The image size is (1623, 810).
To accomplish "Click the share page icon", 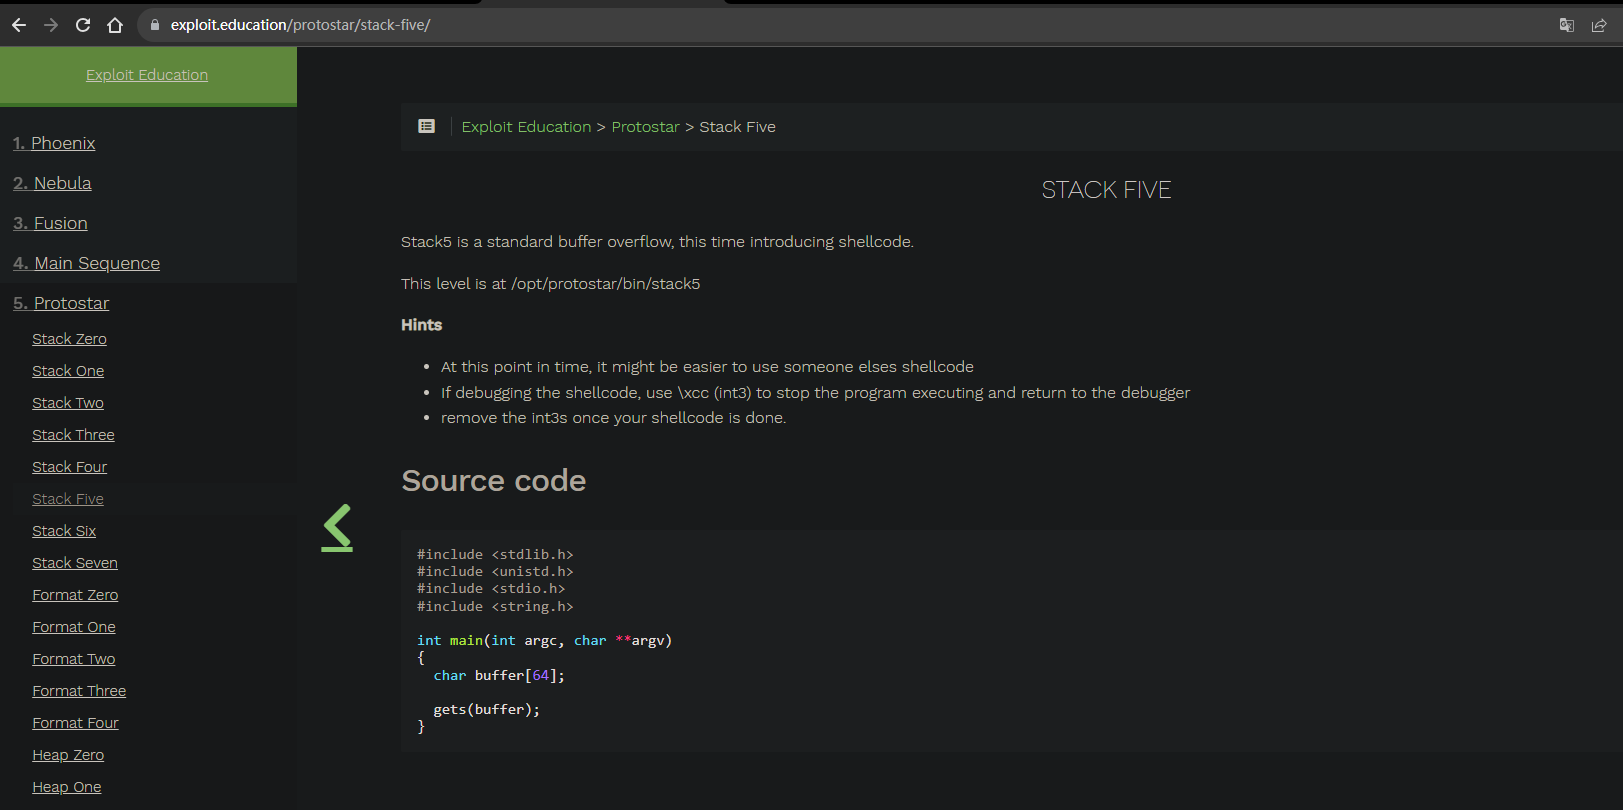I will pyautogui.click(x=1599, y=25).
